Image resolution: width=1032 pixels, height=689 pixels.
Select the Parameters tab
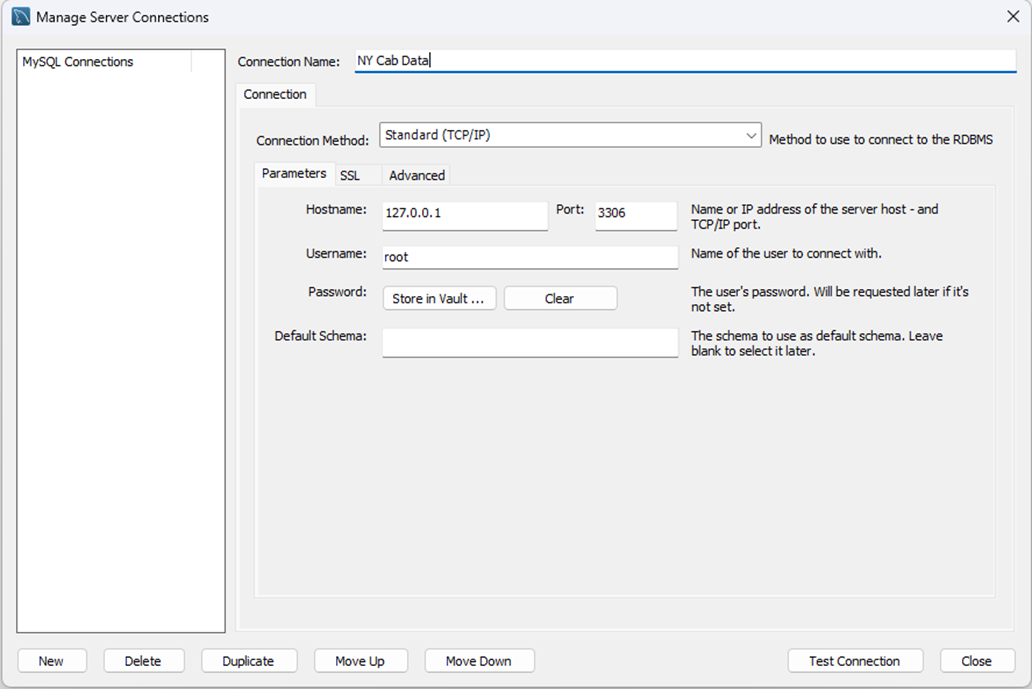pos(294,173)
